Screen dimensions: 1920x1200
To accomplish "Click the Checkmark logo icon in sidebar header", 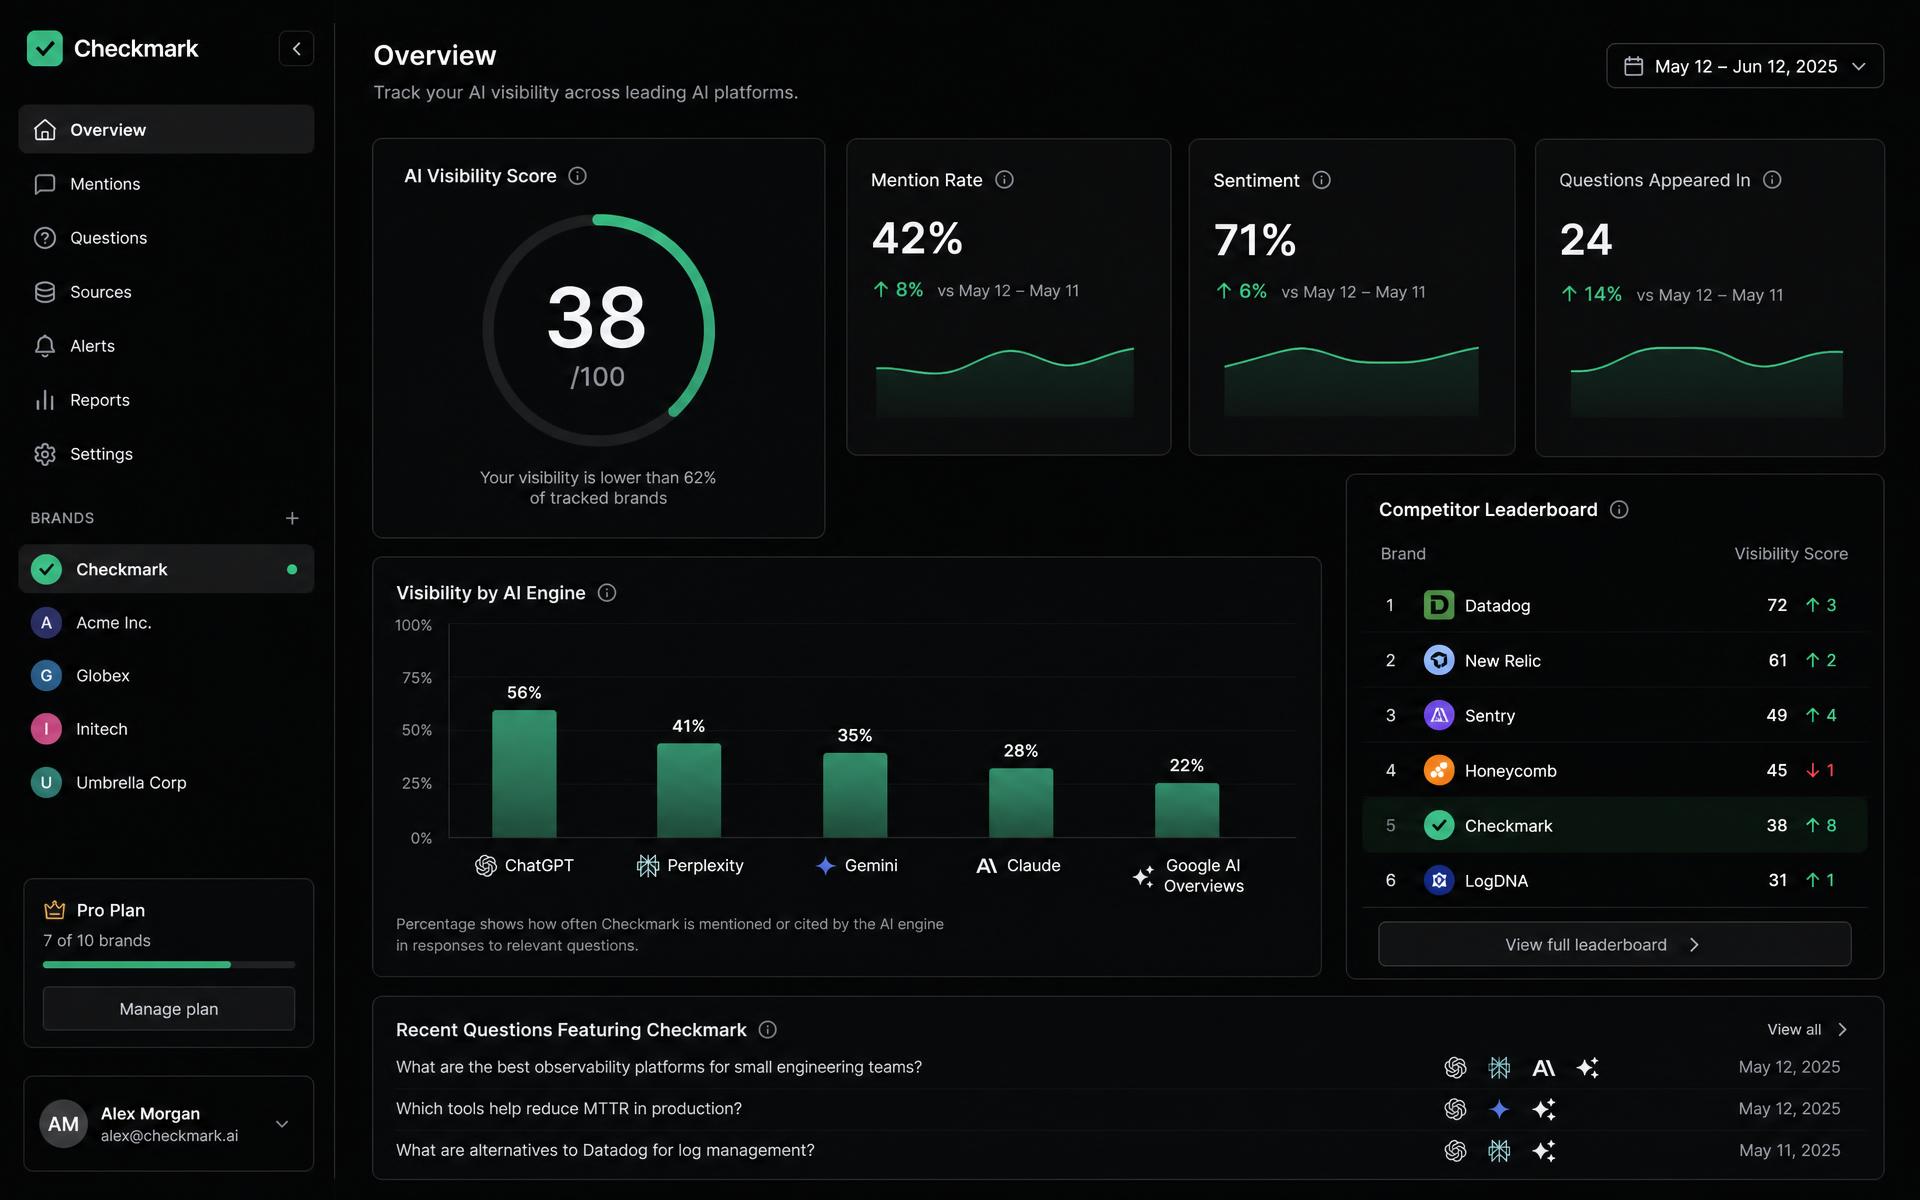I will [x=45, y=48].
